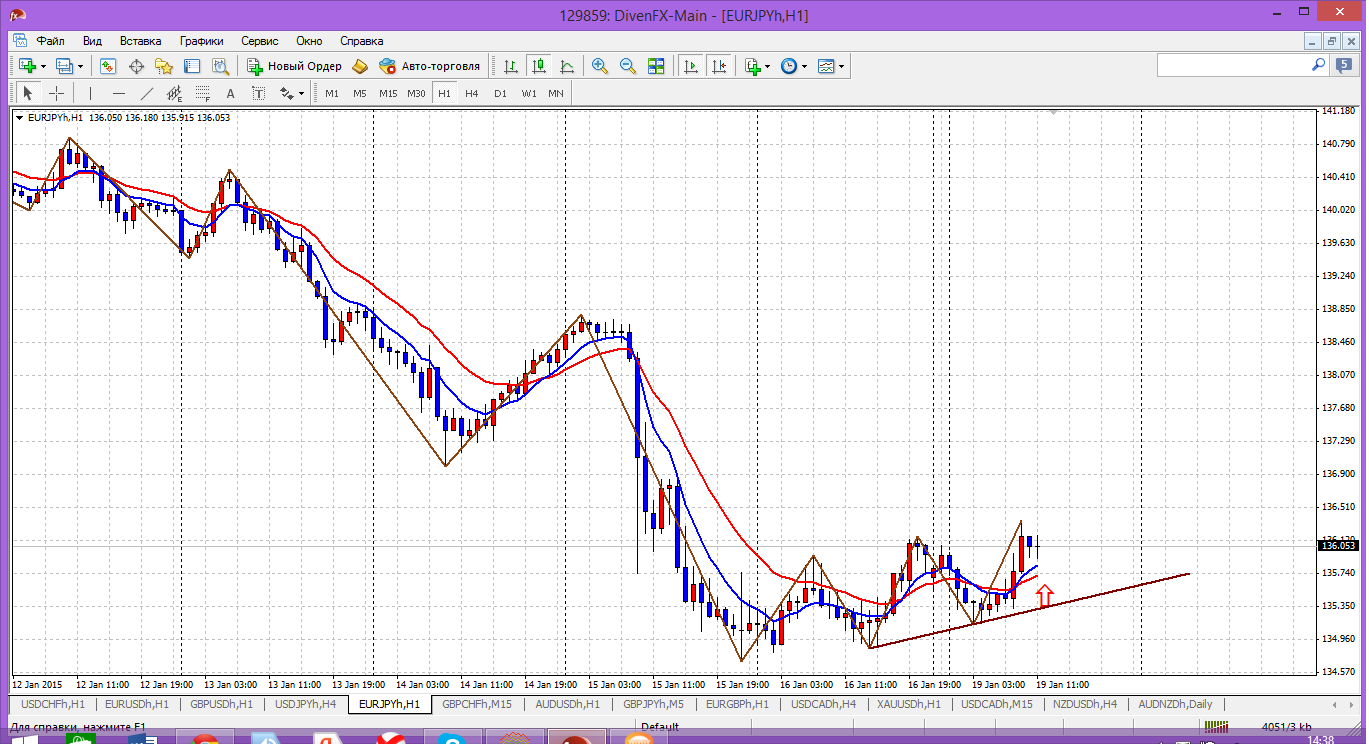Click the Новый Ордер button
This screenshot has width=1369, height=744.
(295, 66)
